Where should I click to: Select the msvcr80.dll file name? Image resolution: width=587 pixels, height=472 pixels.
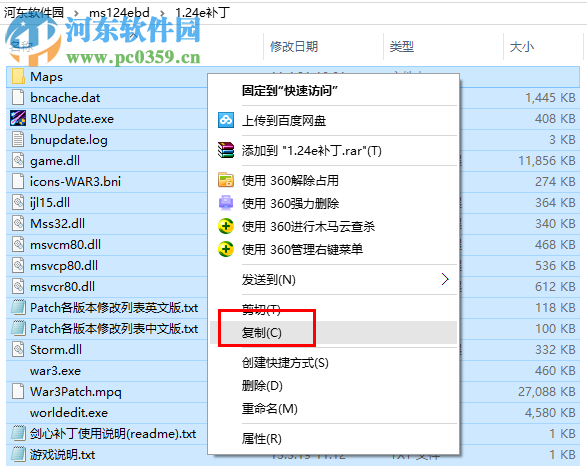pyautogui.click(x=62, y=287)
